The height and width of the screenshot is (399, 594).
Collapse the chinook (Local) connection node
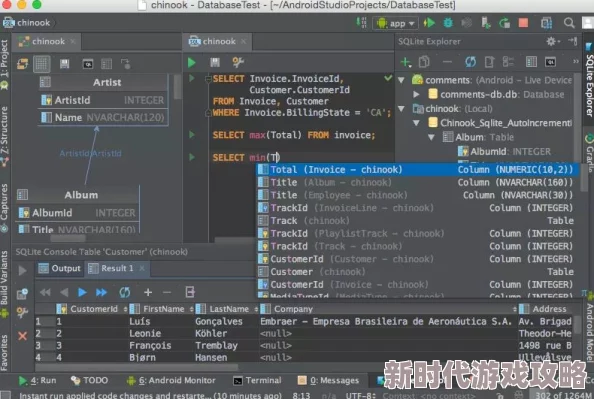[x=401, y=109]
